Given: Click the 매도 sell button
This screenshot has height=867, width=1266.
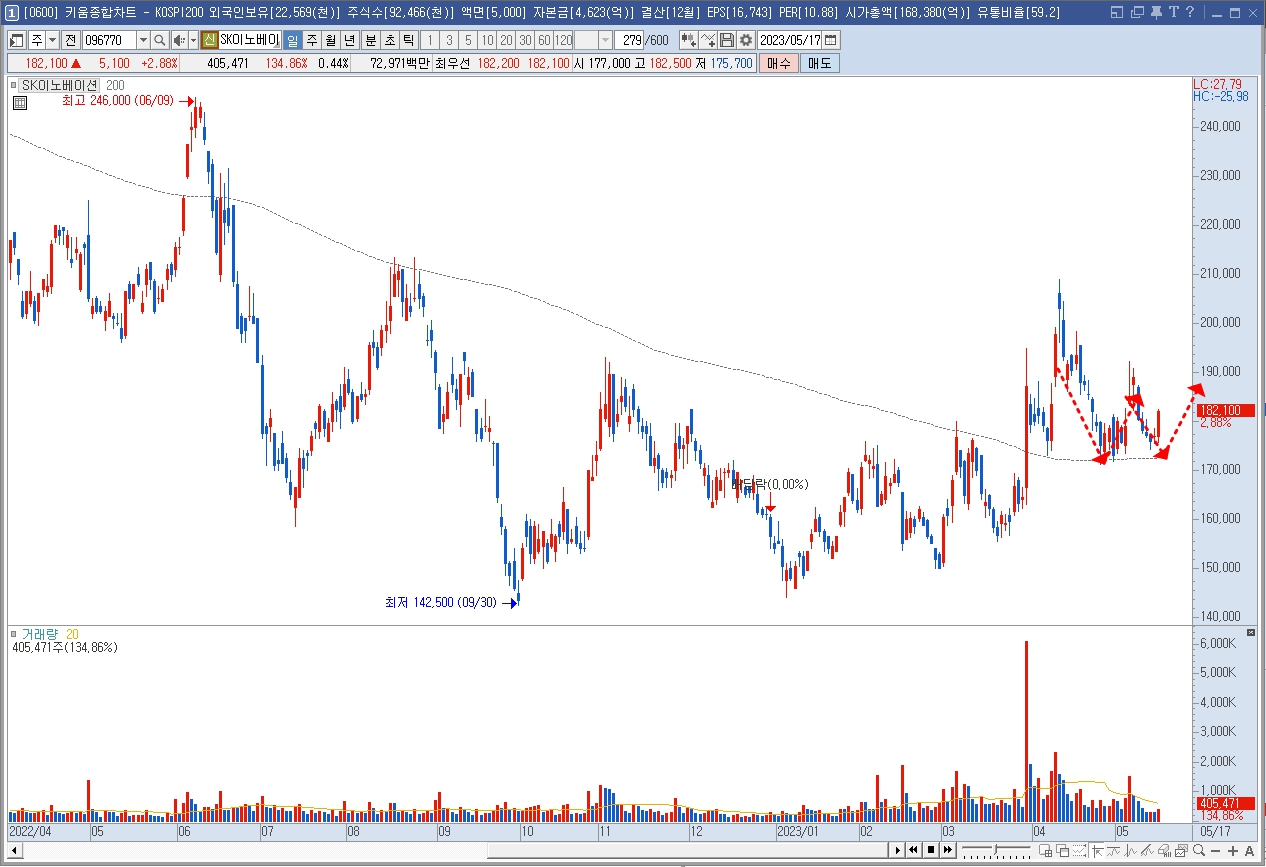Looking at the screenshot, I should 820,63.
